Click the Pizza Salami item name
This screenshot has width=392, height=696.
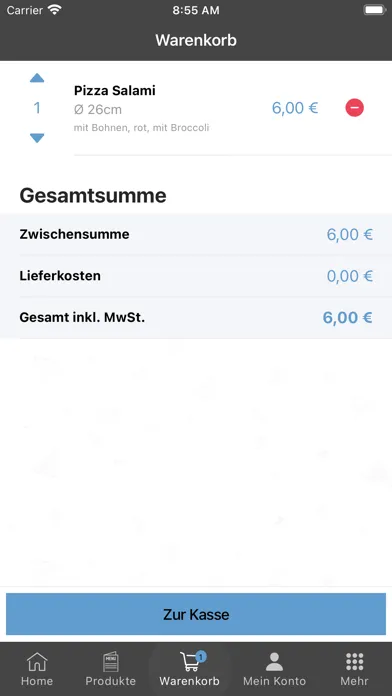115,91
